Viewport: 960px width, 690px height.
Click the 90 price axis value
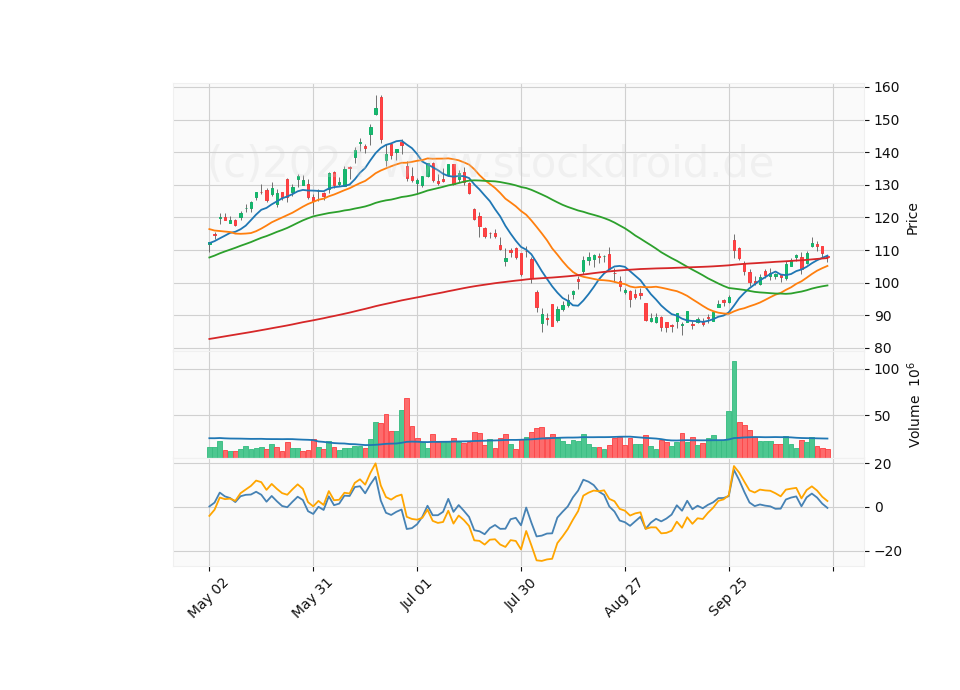pyautogui.click(x=882, y=316)
